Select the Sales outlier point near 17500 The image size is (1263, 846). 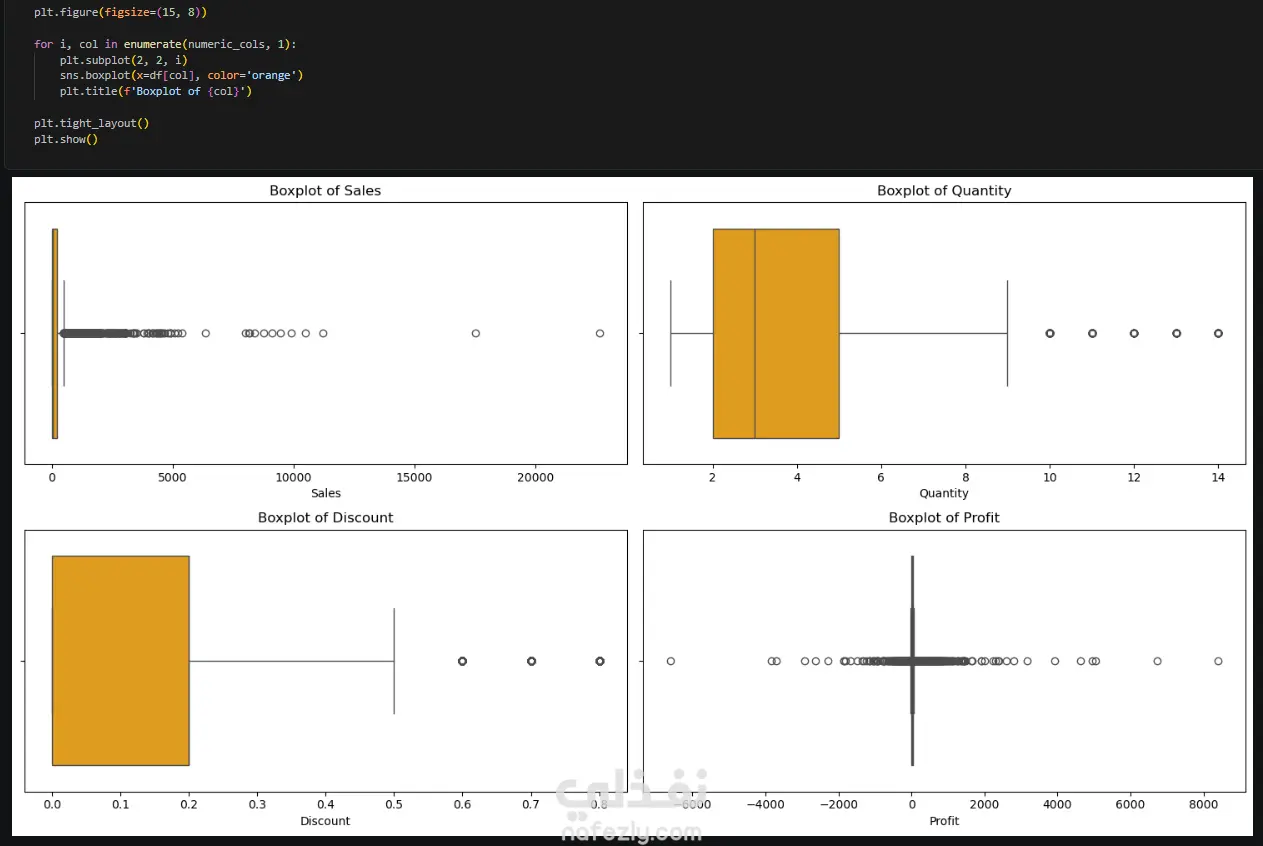tap(475, 333)
